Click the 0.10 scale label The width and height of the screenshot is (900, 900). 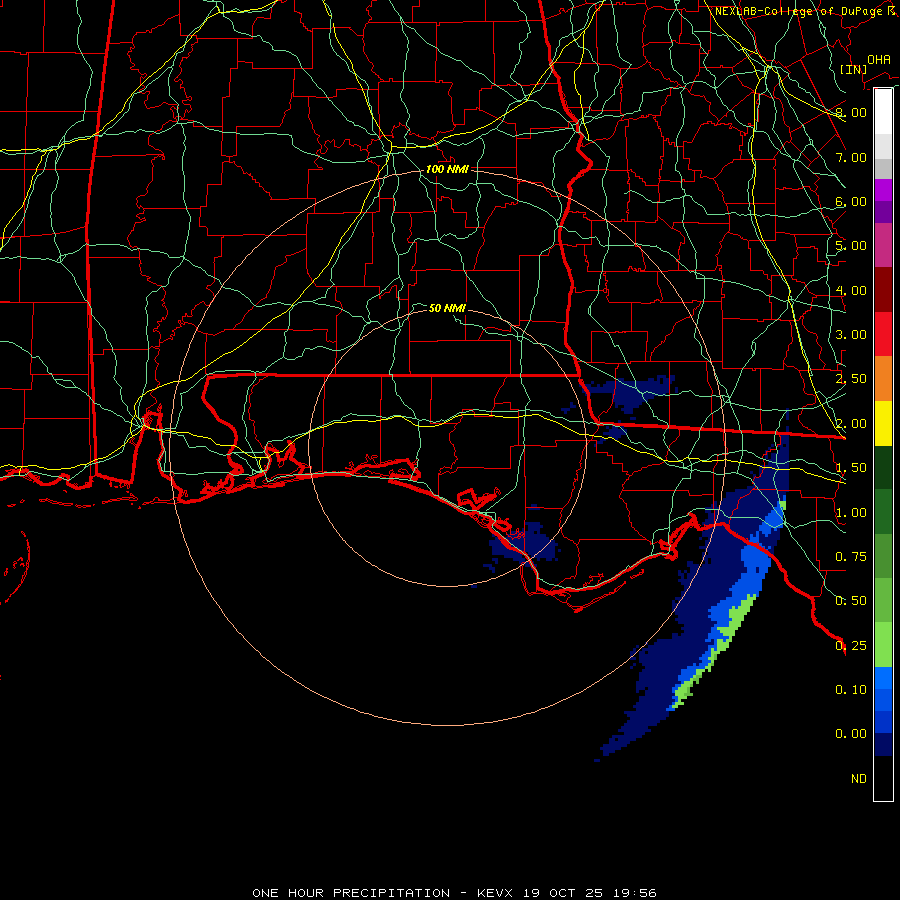click(x=851, y=690)
